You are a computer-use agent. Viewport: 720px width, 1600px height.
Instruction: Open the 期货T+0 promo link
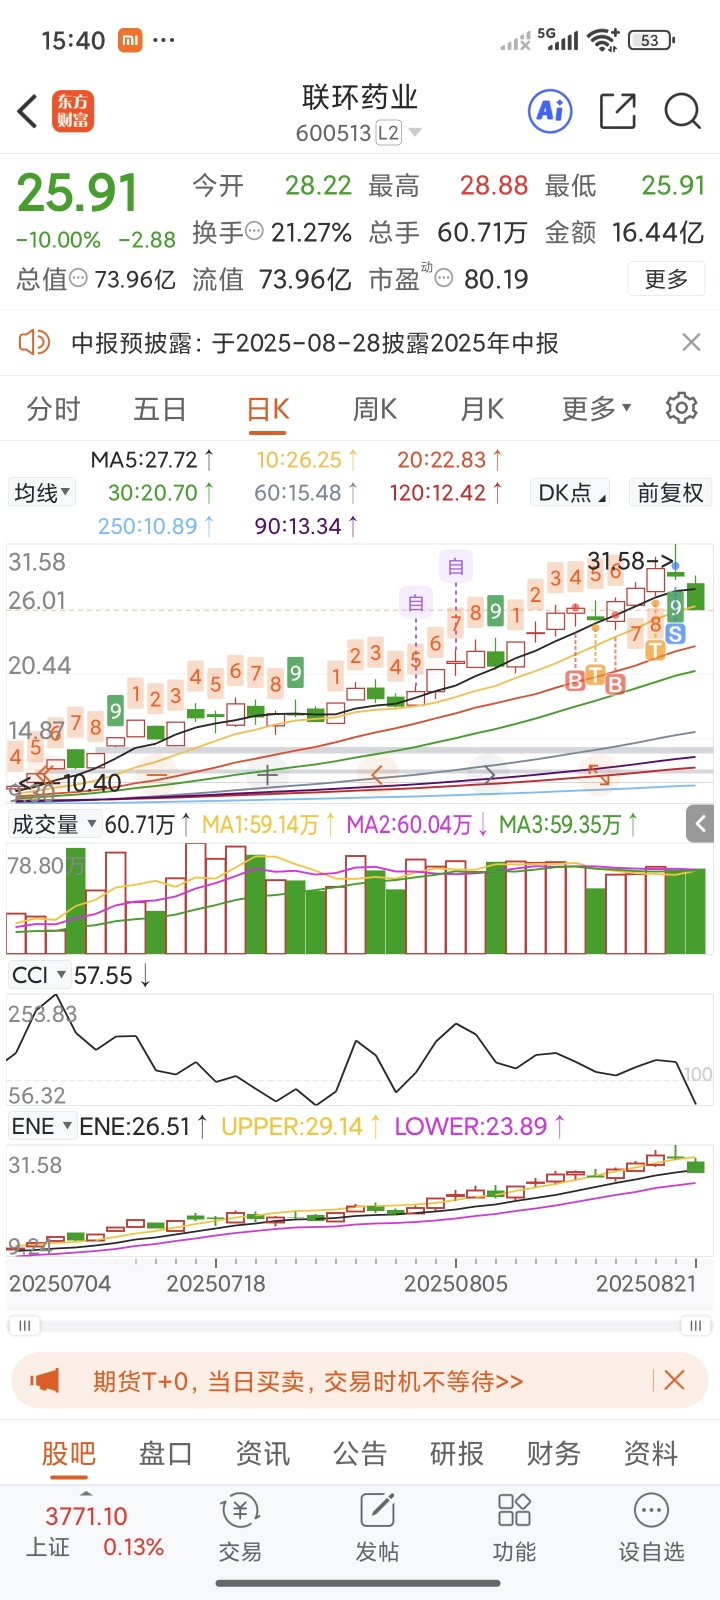[x=308, y=1381]
